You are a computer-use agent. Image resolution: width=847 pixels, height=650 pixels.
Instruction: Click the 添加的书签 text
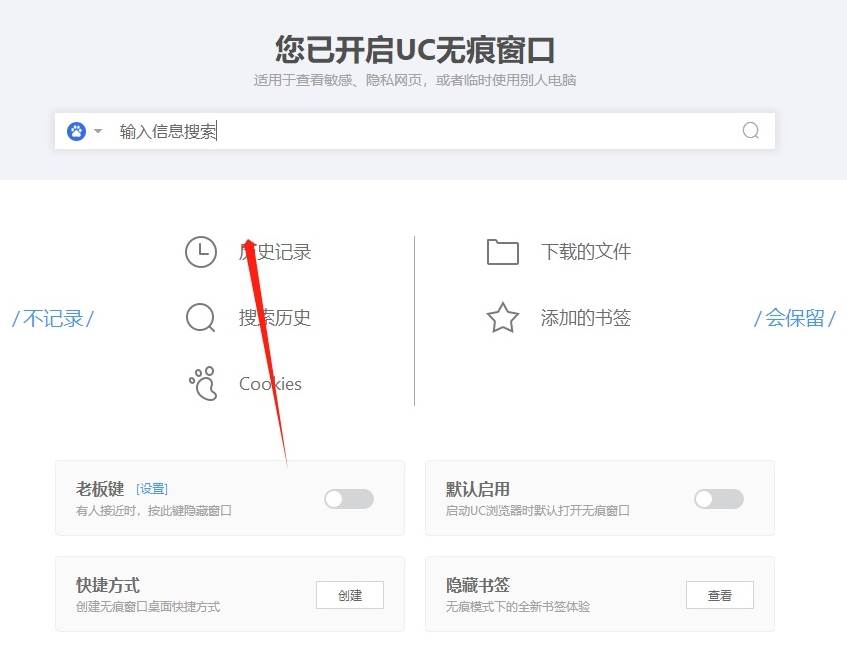click(x=586, y=318)
